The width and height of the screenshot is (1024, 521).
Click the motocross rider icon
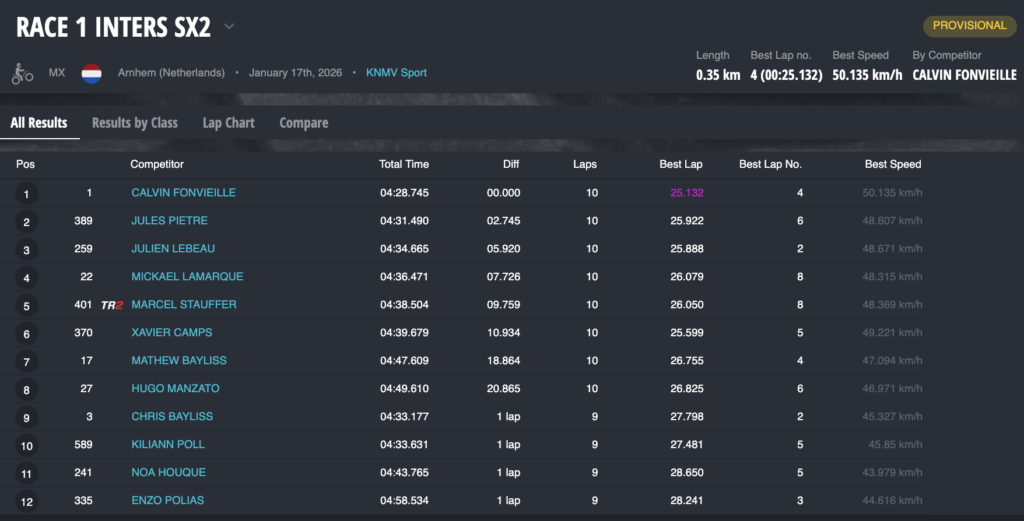click(x=22, y=74)
